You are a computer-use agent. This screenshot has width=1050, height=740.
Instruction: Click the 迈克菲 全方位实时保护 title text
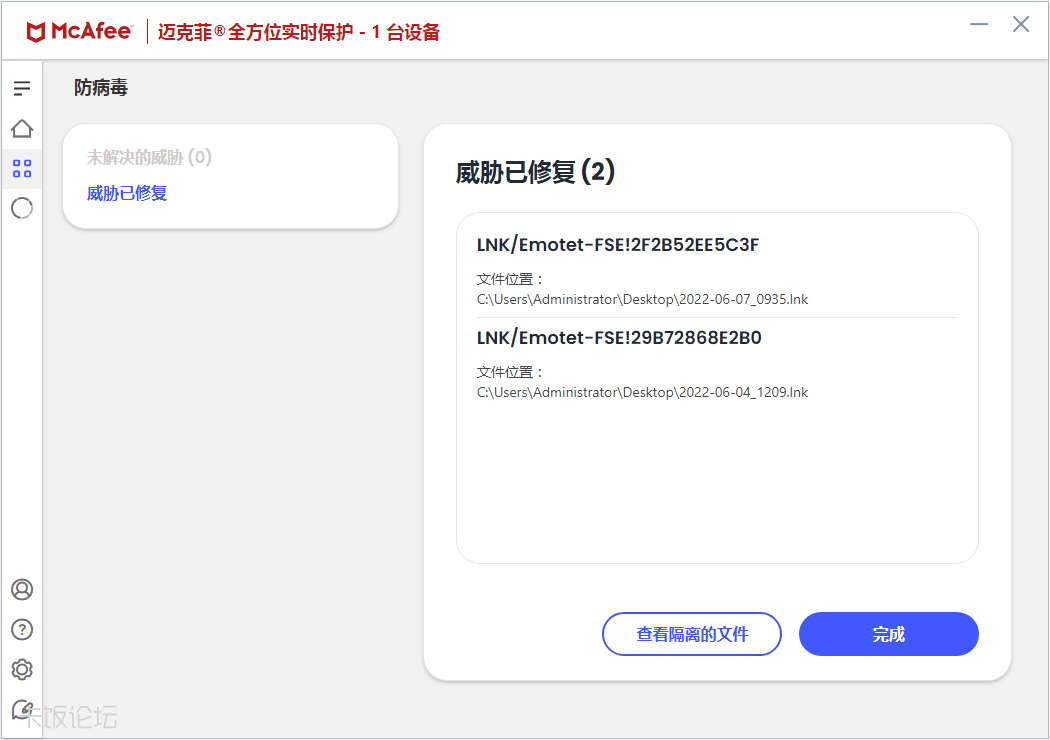[x=299, y=32]
